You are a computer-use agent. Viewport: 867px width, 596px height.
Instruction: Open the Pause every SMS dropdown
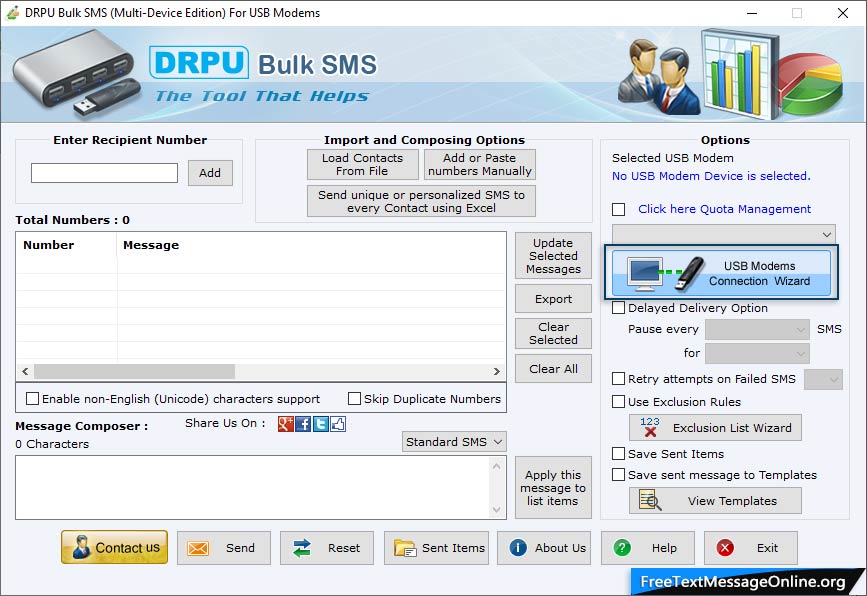pos(758,330)
